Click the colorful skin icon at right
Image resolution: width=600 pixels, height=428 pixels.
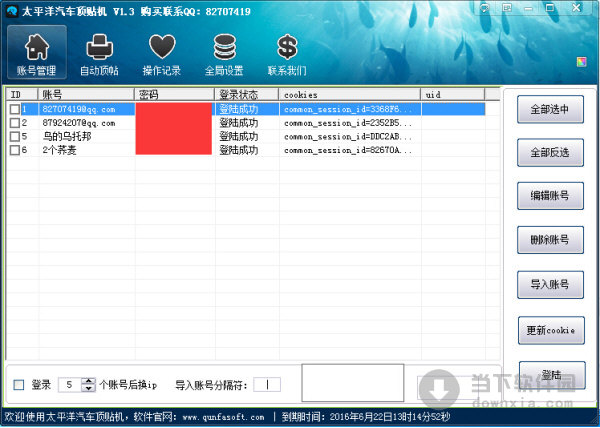coord(581,62)
